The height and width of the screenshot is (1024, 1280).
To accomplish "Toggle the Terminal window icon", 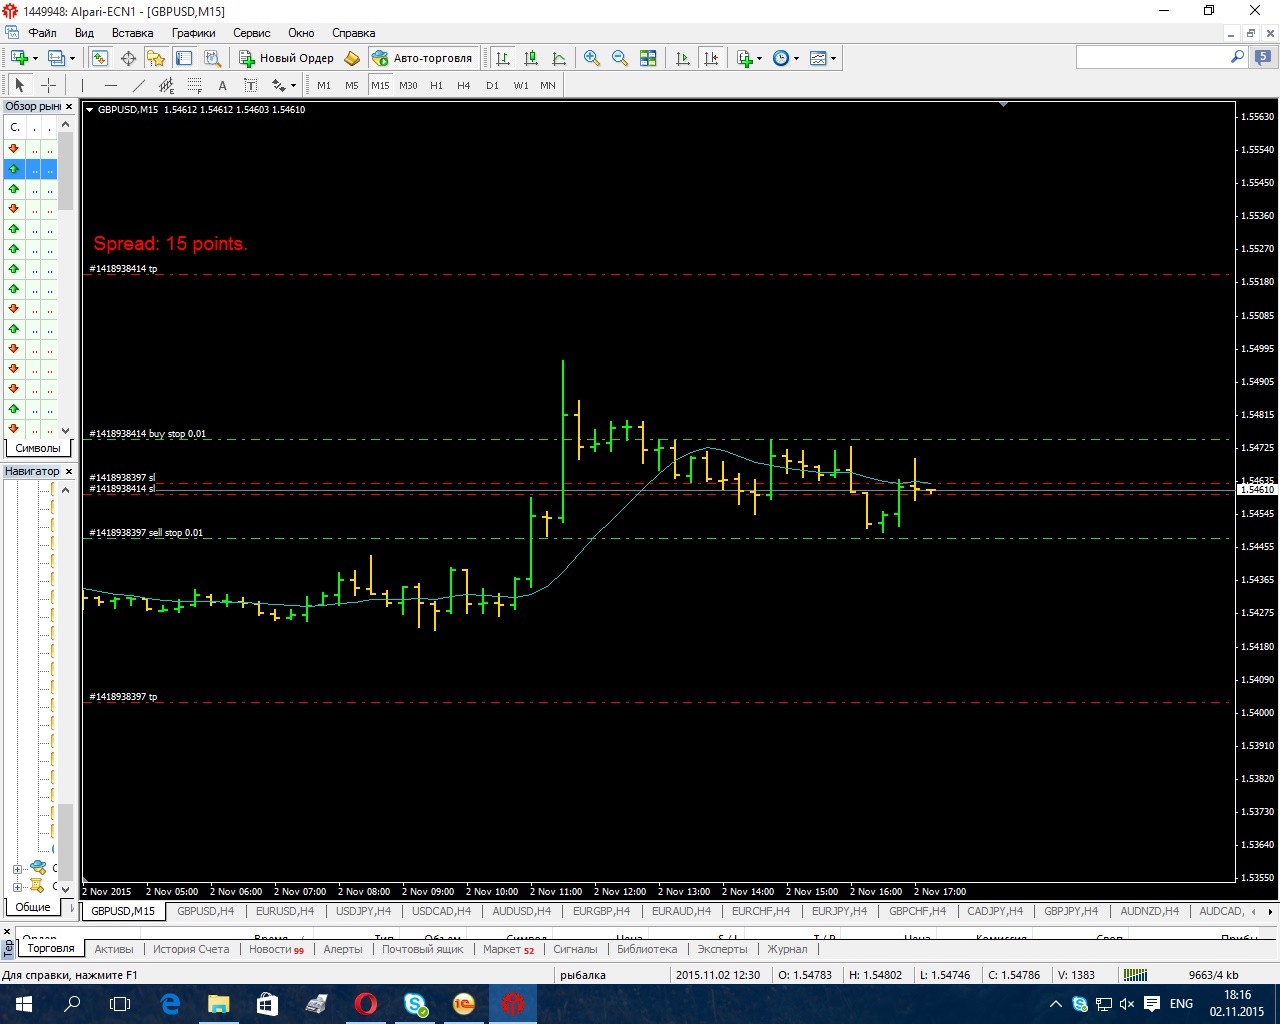I will click(x=184, y=58).
